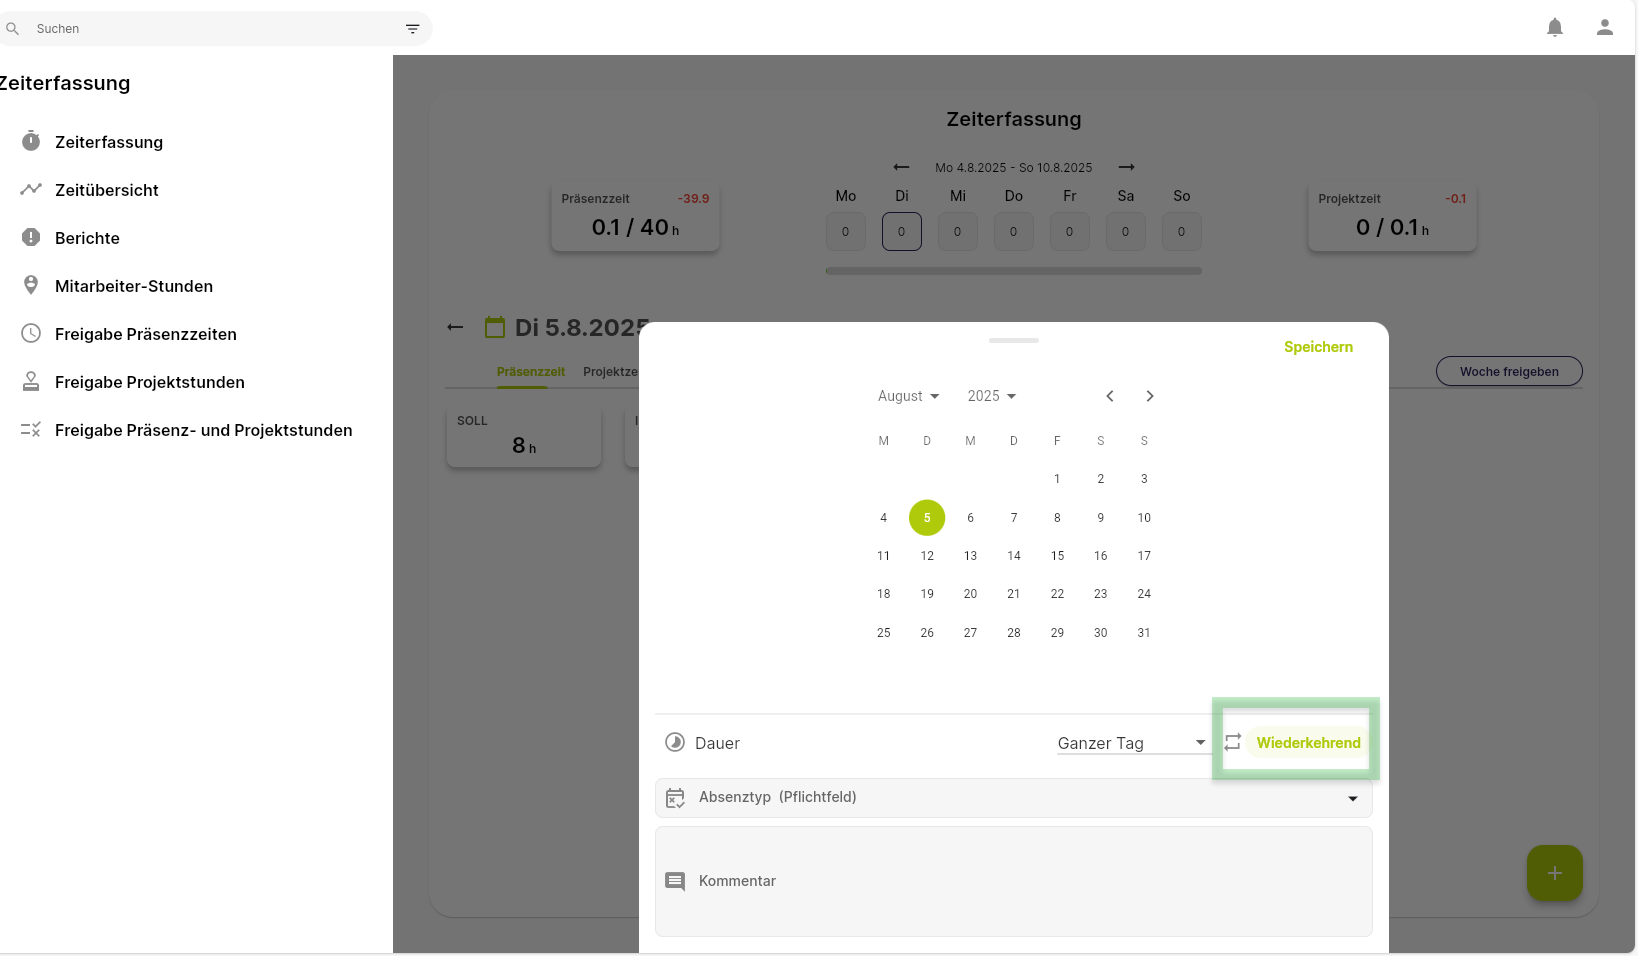This screenshot has width=1638, height=956.
Task: Toggle the Wiederkehrend recurring option
Action: click(1308, 742)
